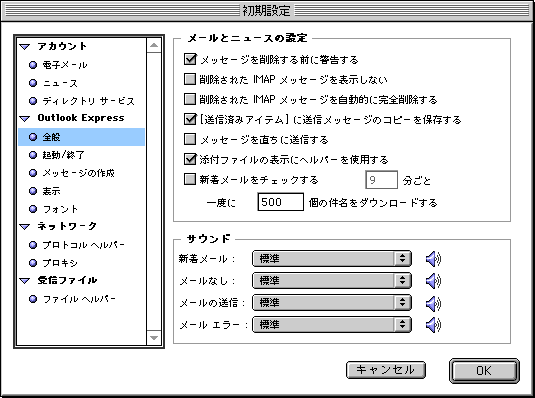Open the メールなし sound dropdown
The height and width of the screenshot is (398, 535).
tap(332, 281)
